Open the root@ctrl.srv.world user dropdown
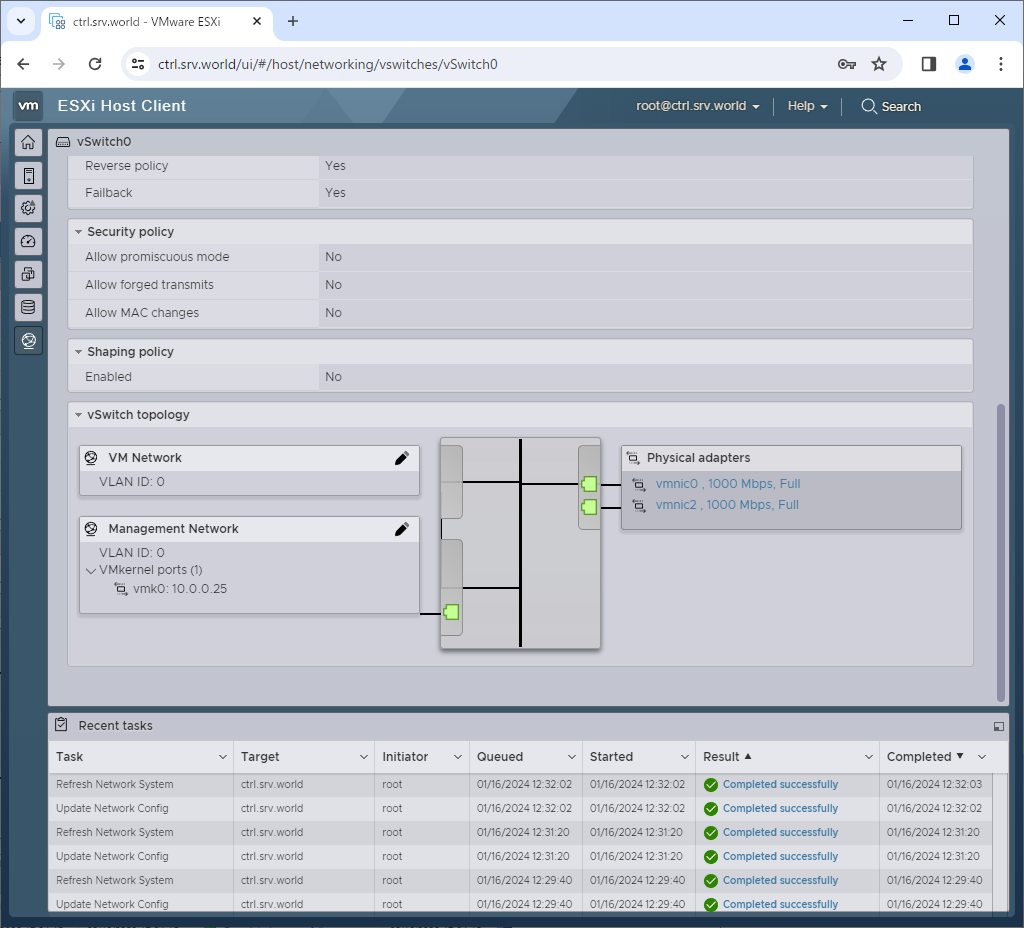 click(697, 106)
